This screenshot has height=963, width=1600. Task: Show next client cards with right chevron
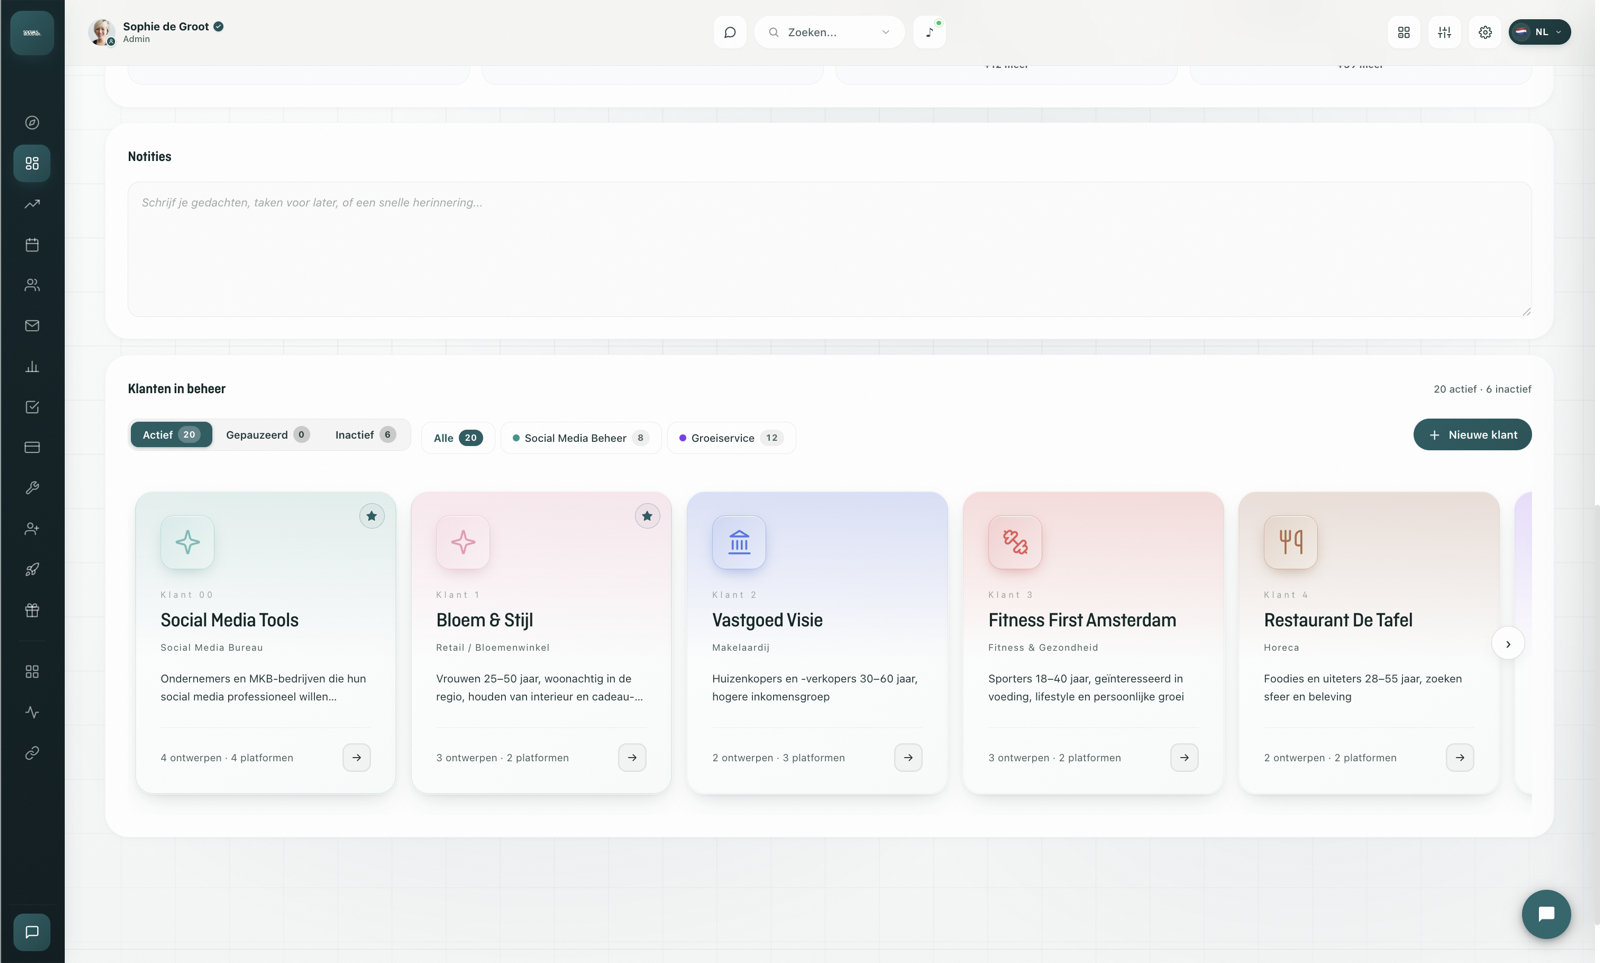click(x=1508, y=644)
